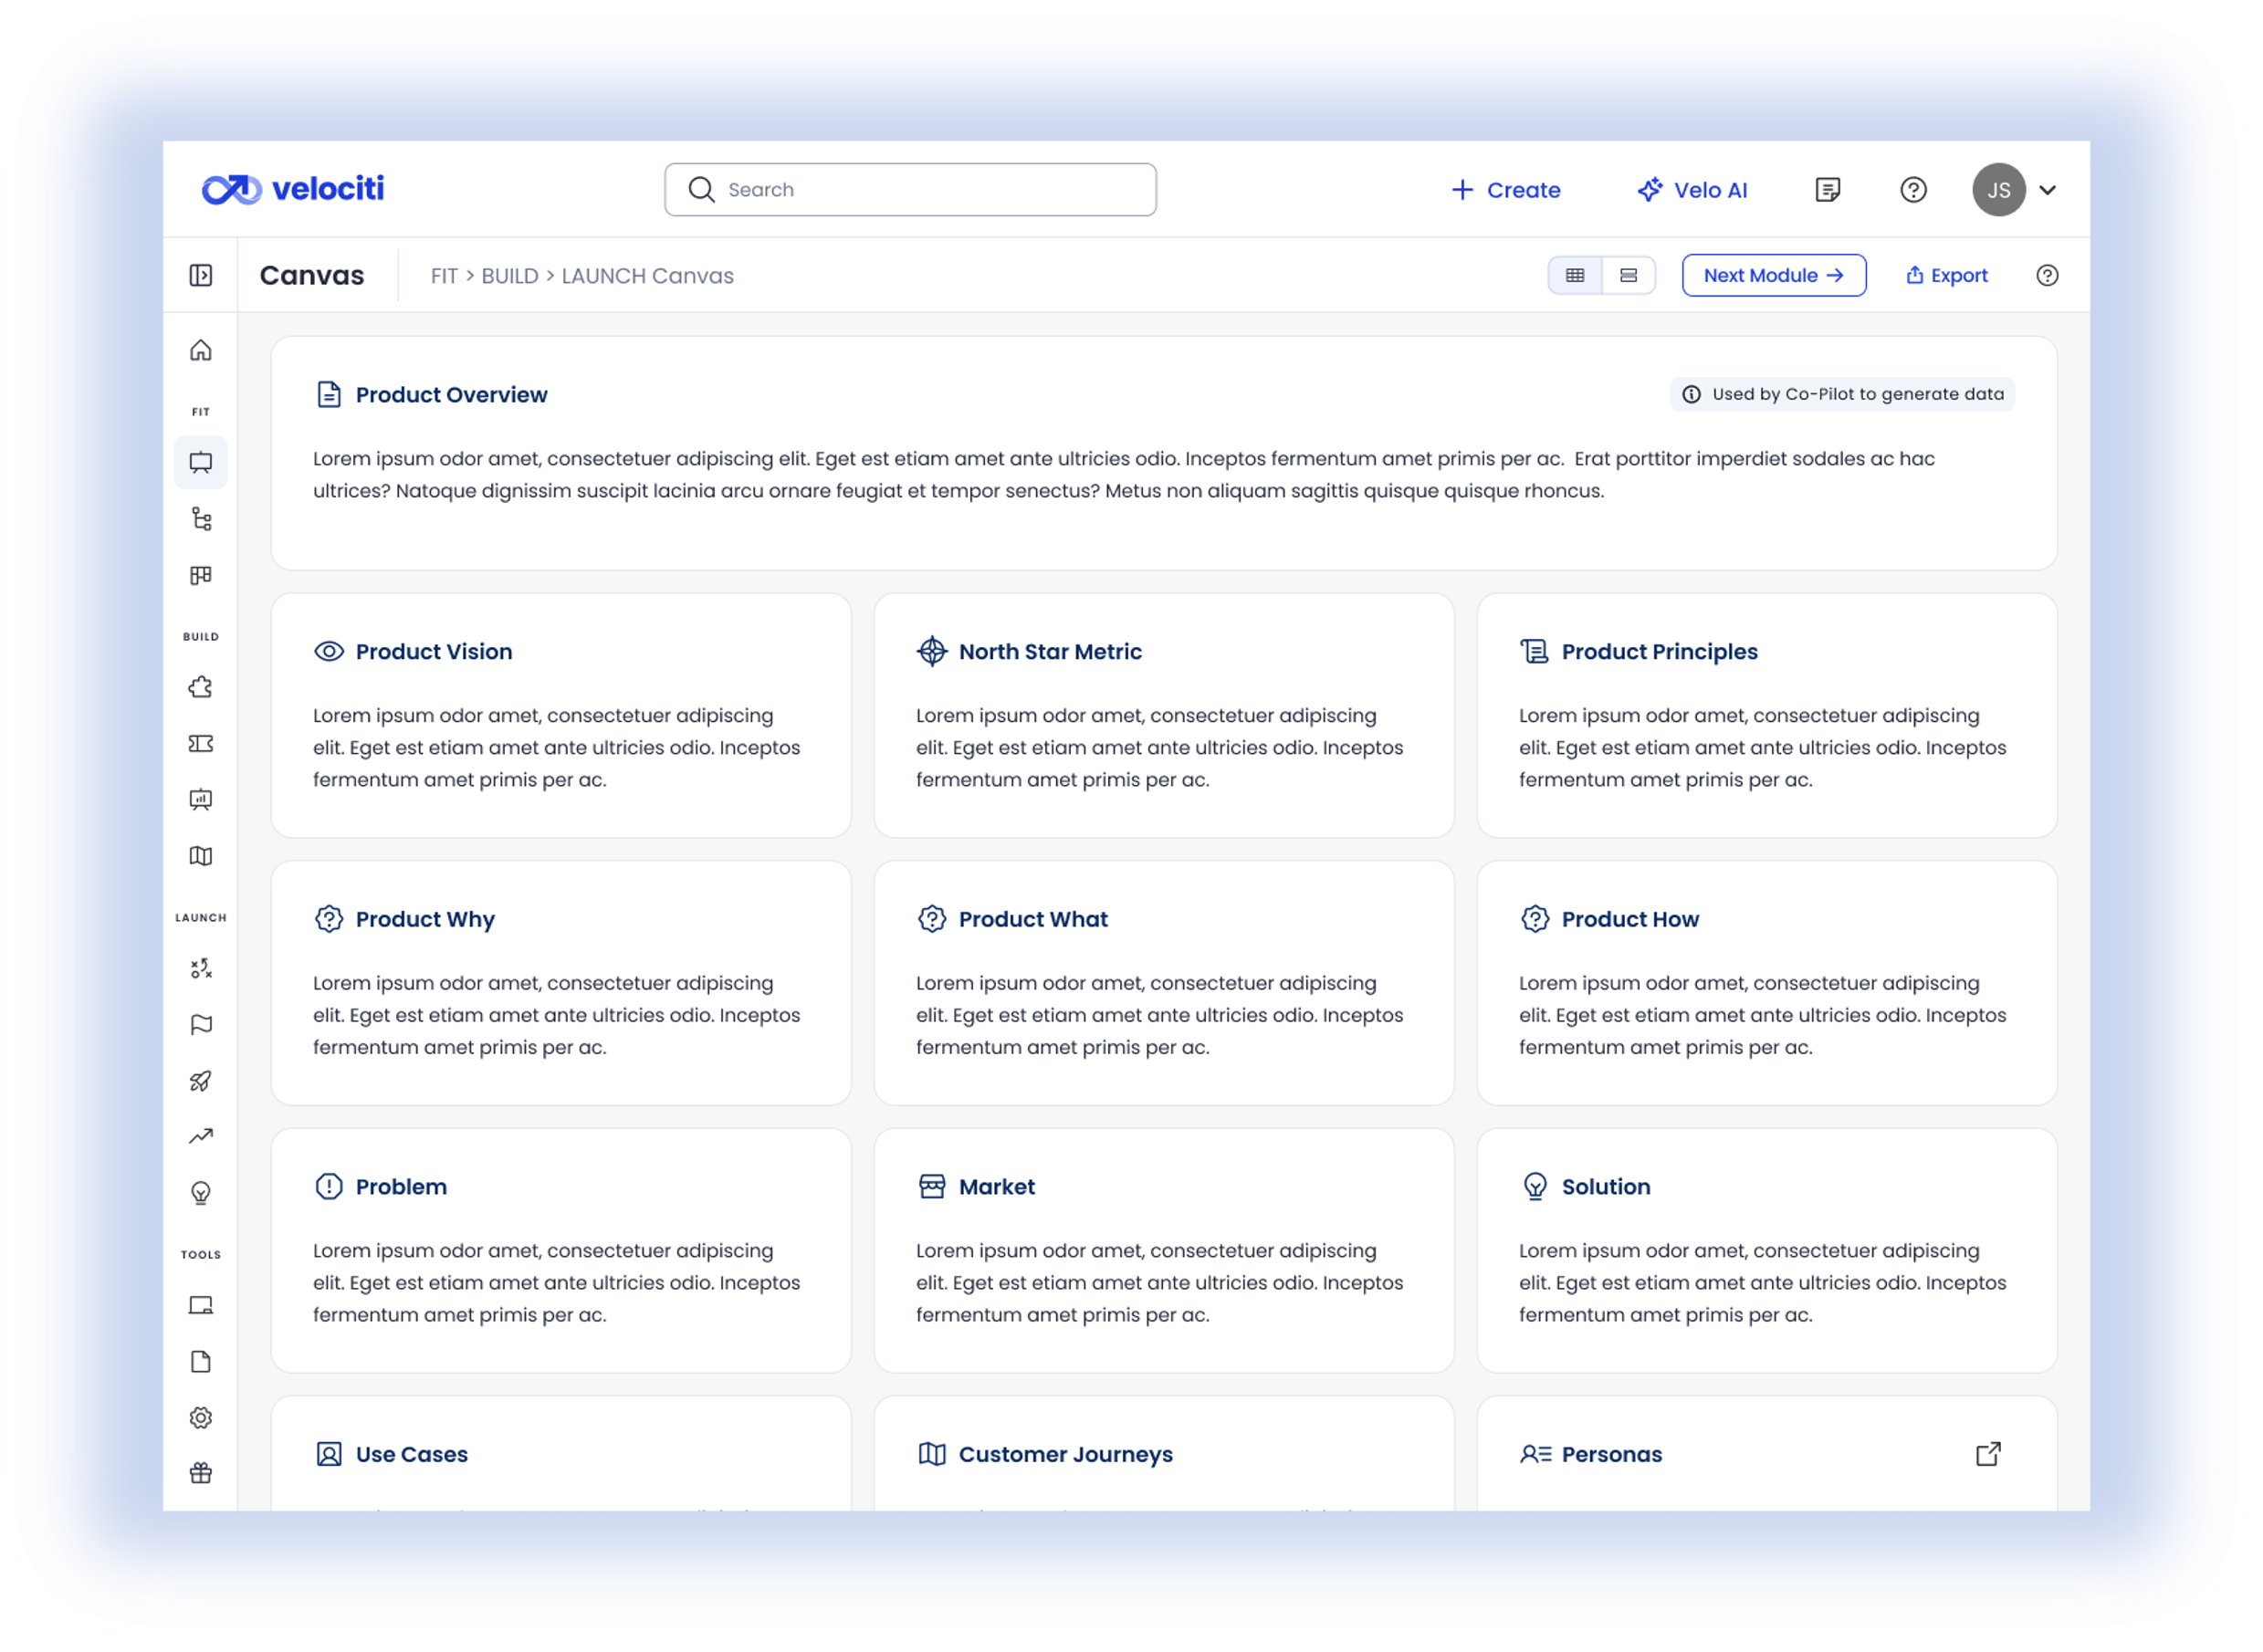Open the hierarchy tree sidebar item

(x=201, y=519)
